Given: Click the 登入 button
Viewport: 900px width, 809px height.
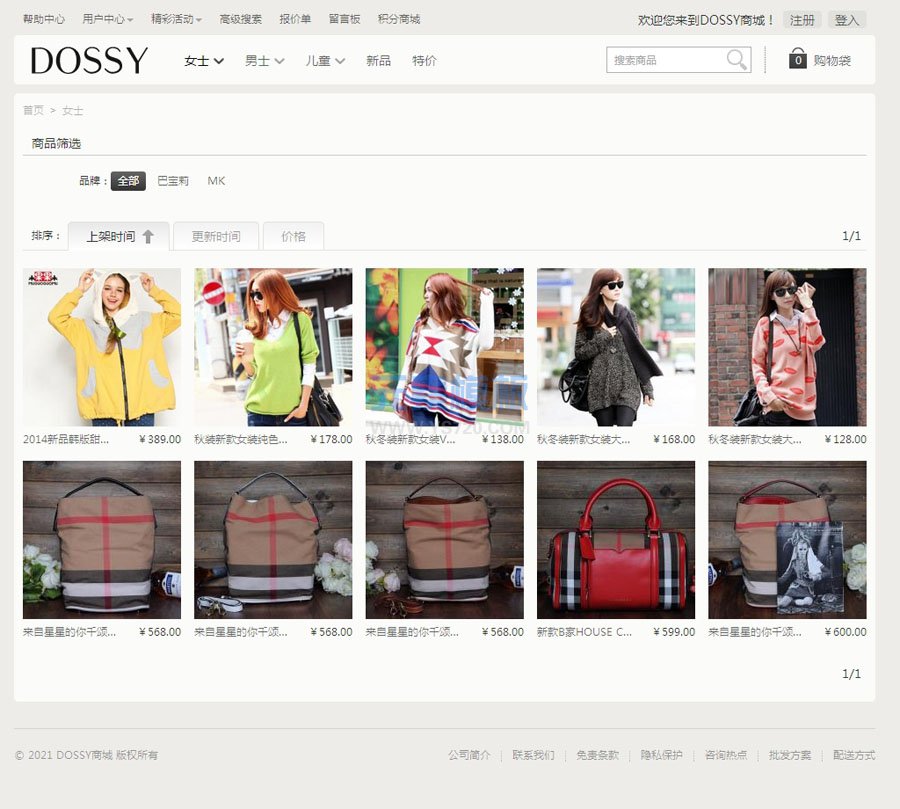Looking at the screenshot, I should point(847,20).
